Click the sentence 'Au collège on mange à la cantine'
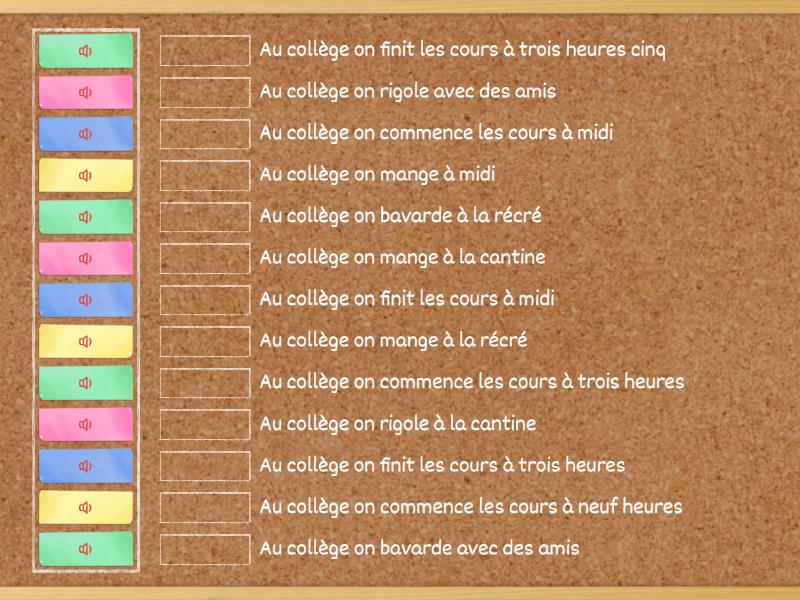This screenshot has width=800, height=600. click(403, 258)
